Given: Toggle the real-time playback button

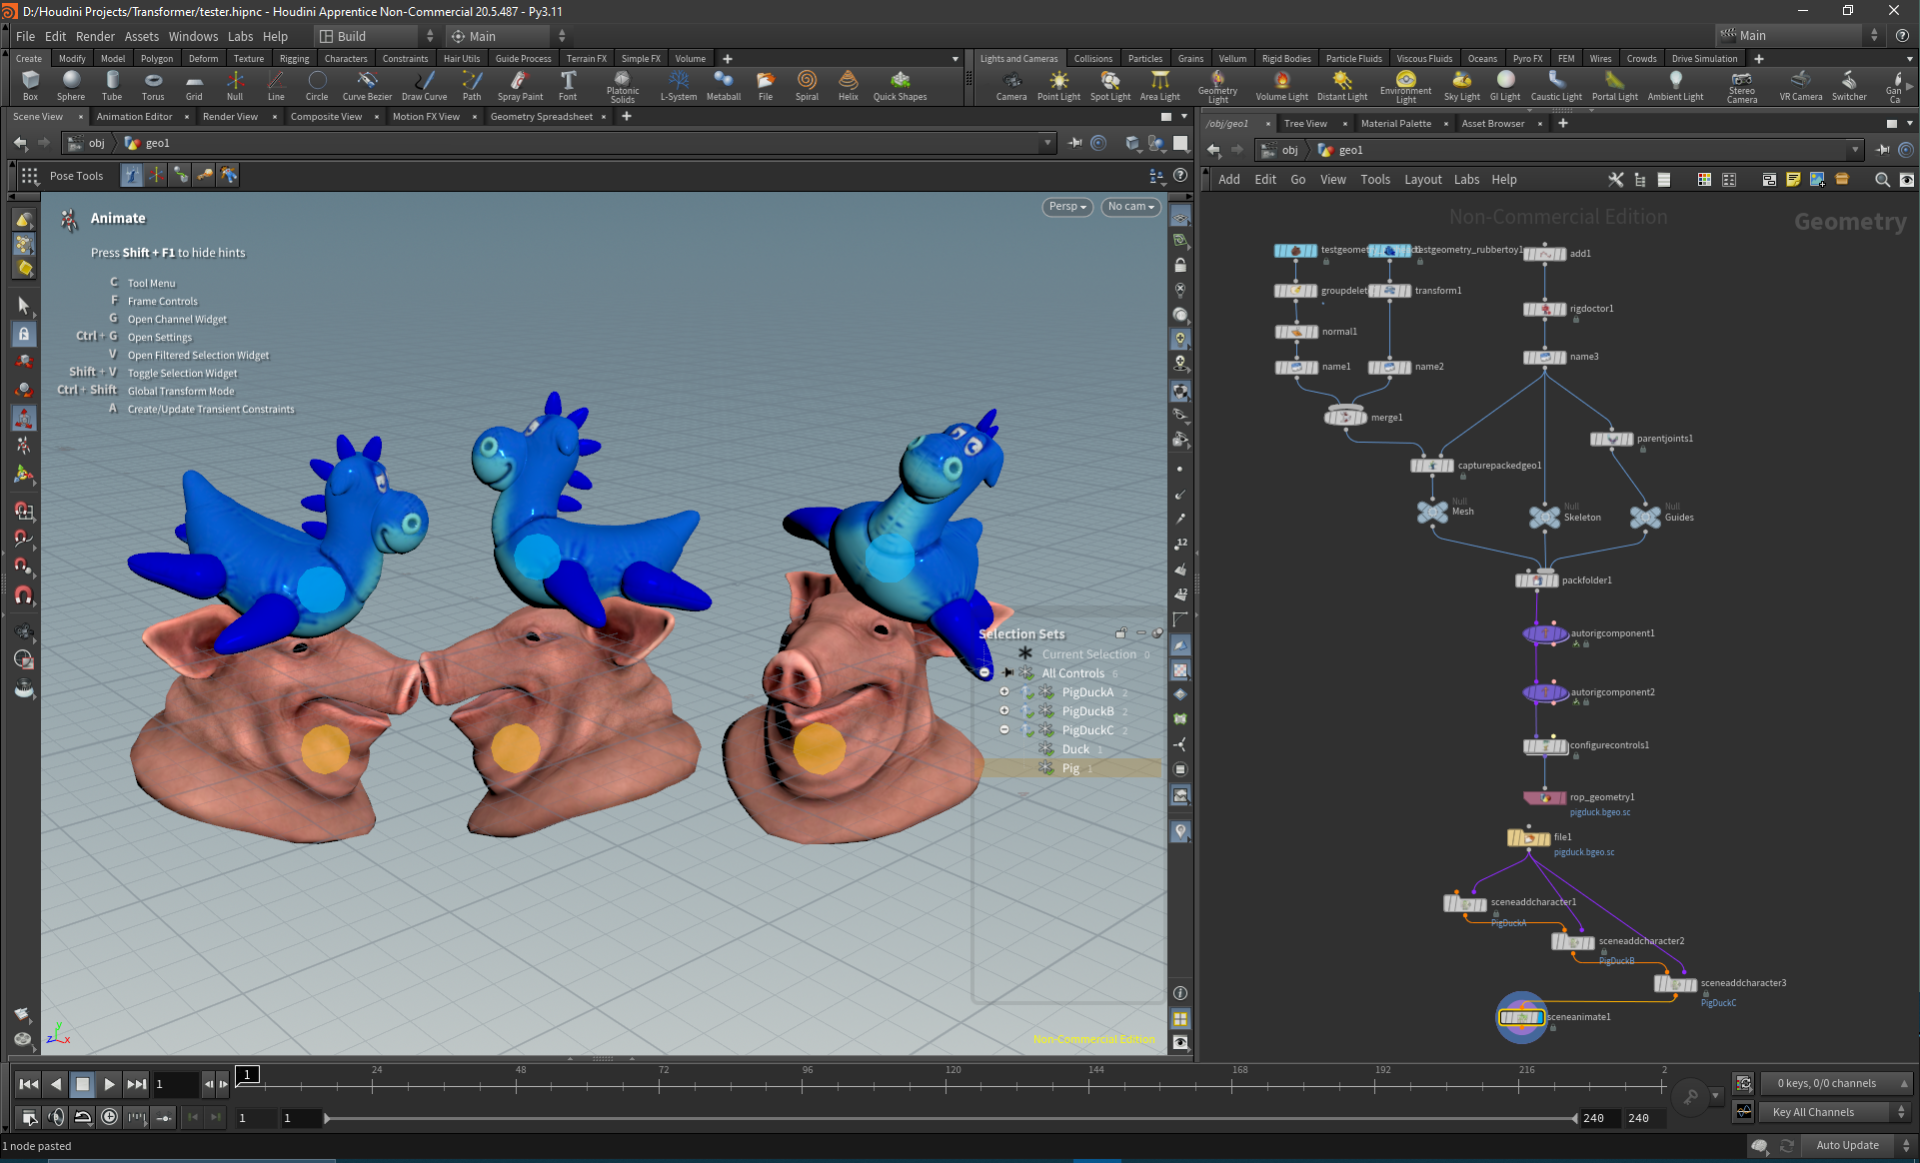Looking at the screenshot, I should coord(110,1117).
